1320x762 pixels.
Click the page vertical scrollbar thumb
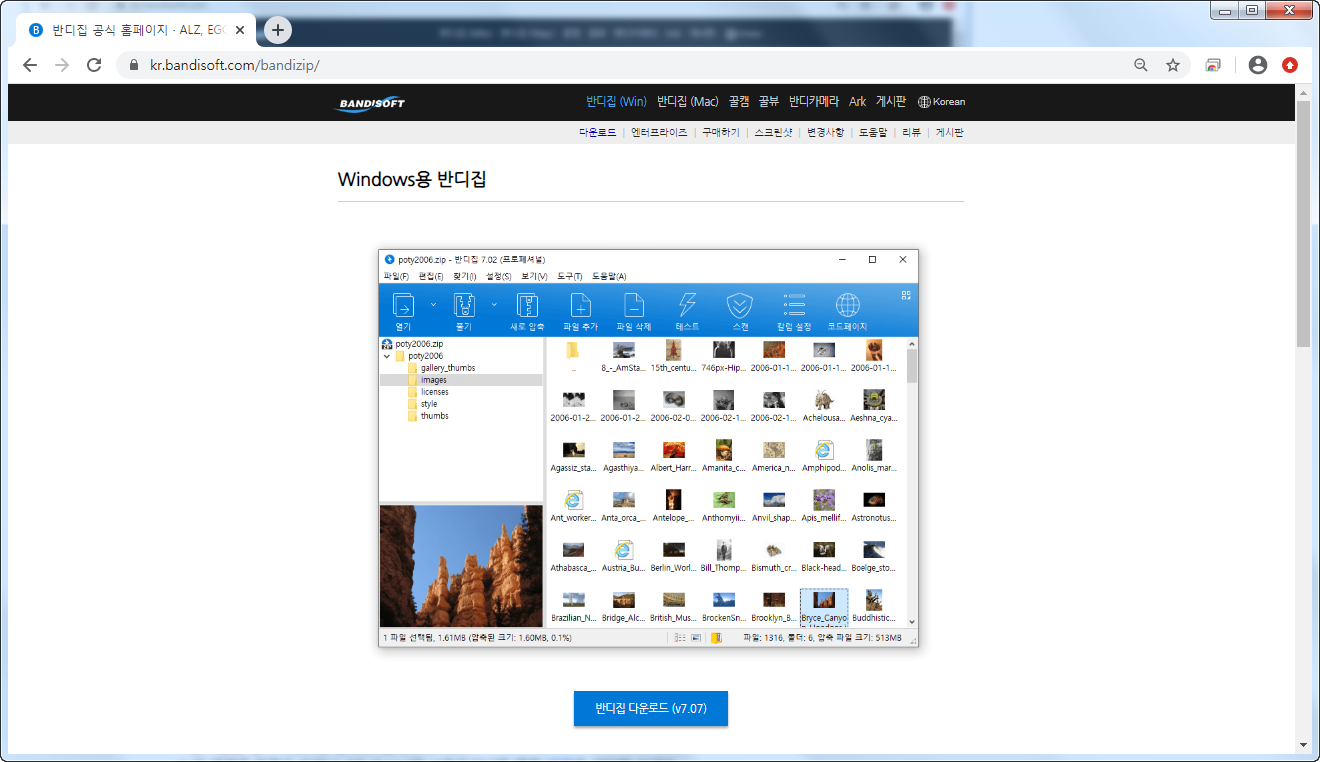tap(1303, 222)
